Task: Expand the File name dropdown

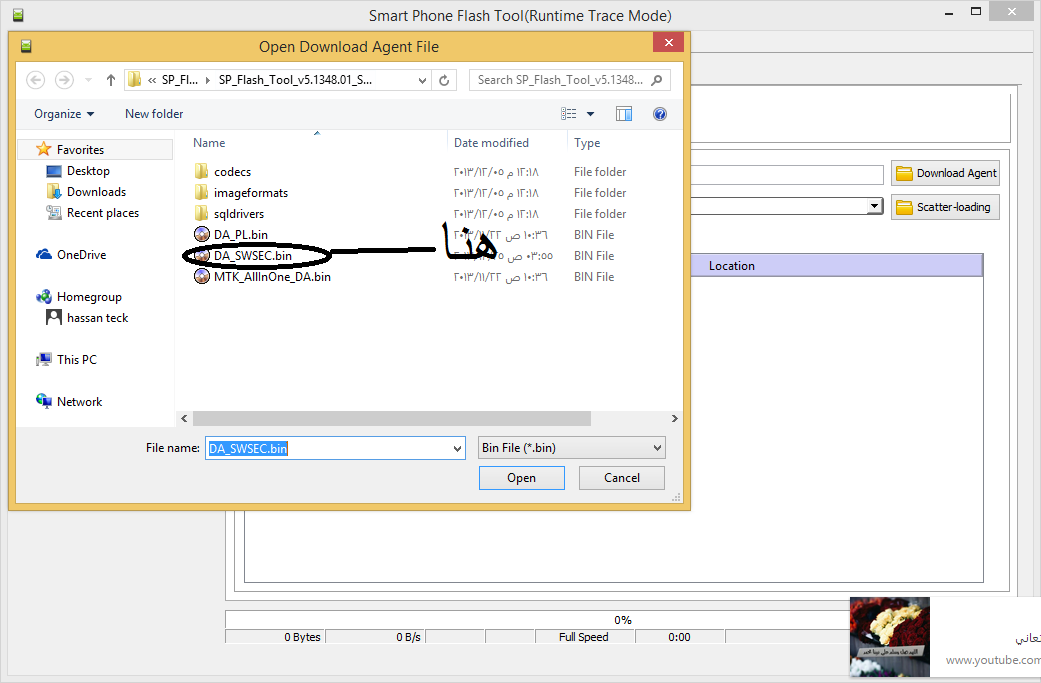Action: tap(457, 449)
